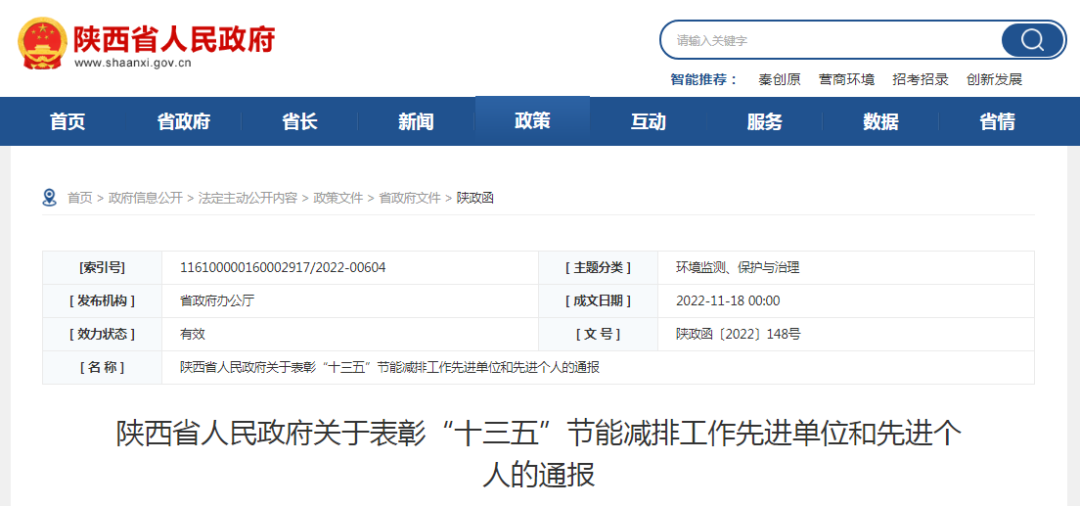Image resolution: width=1080 pixels, height=506 pixels.
Task: Click the 有效 validity status value
Action: click(x=193, y=335)
